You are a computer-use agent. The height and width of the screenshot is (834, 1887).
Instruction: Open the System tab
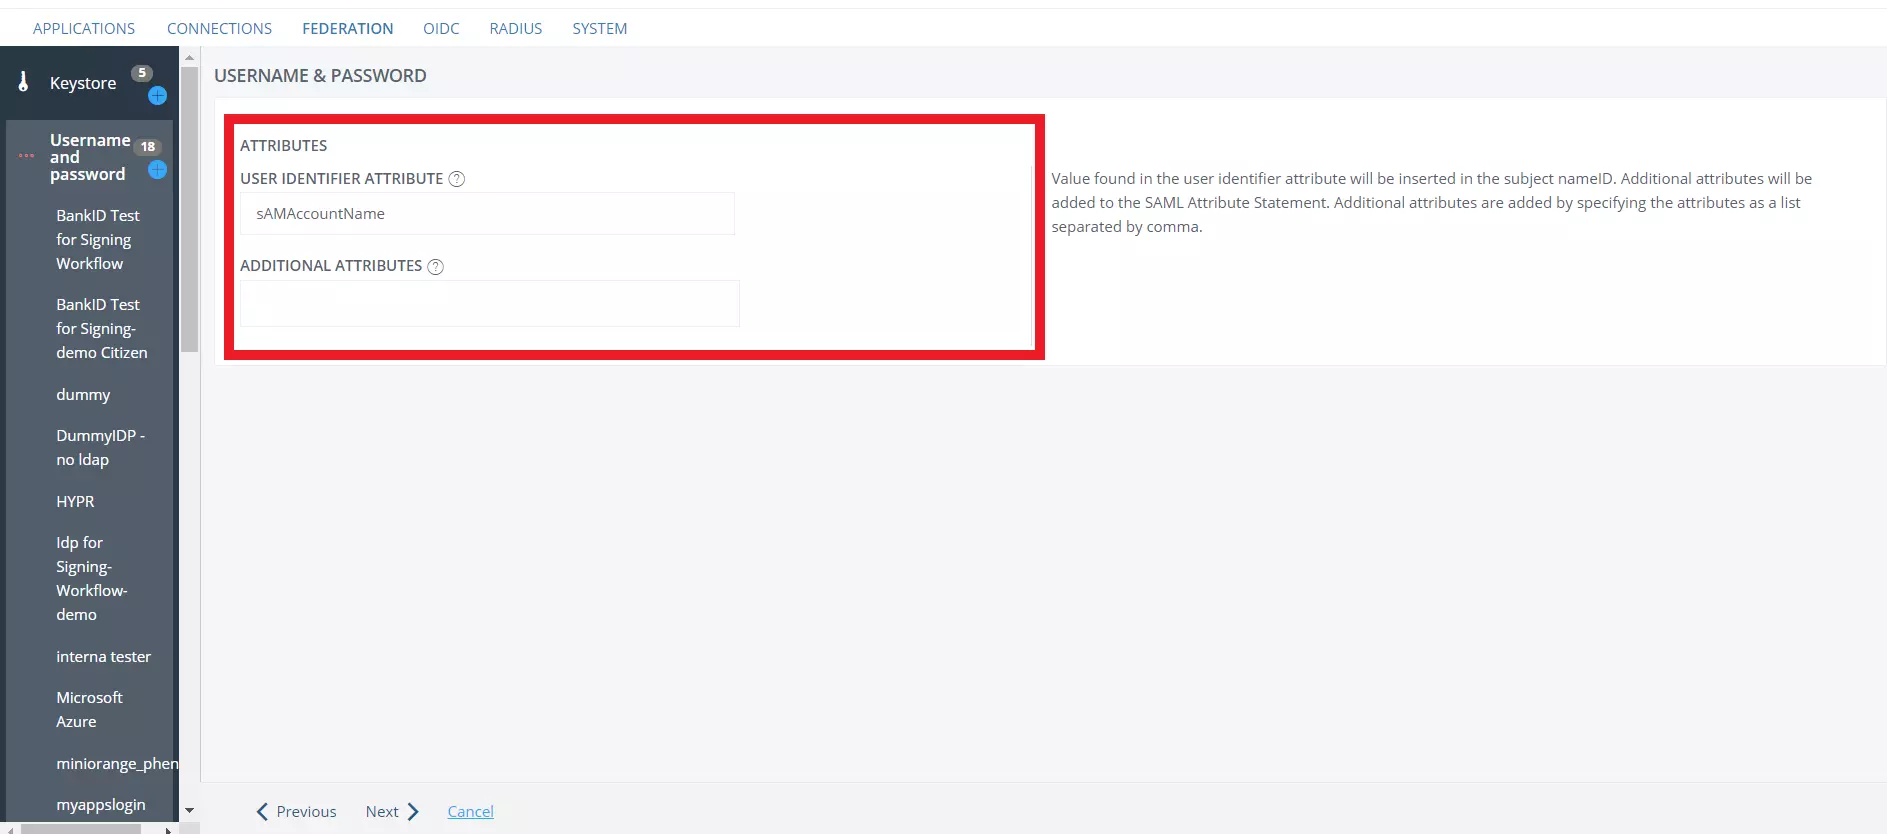click(x=599, y=28)
